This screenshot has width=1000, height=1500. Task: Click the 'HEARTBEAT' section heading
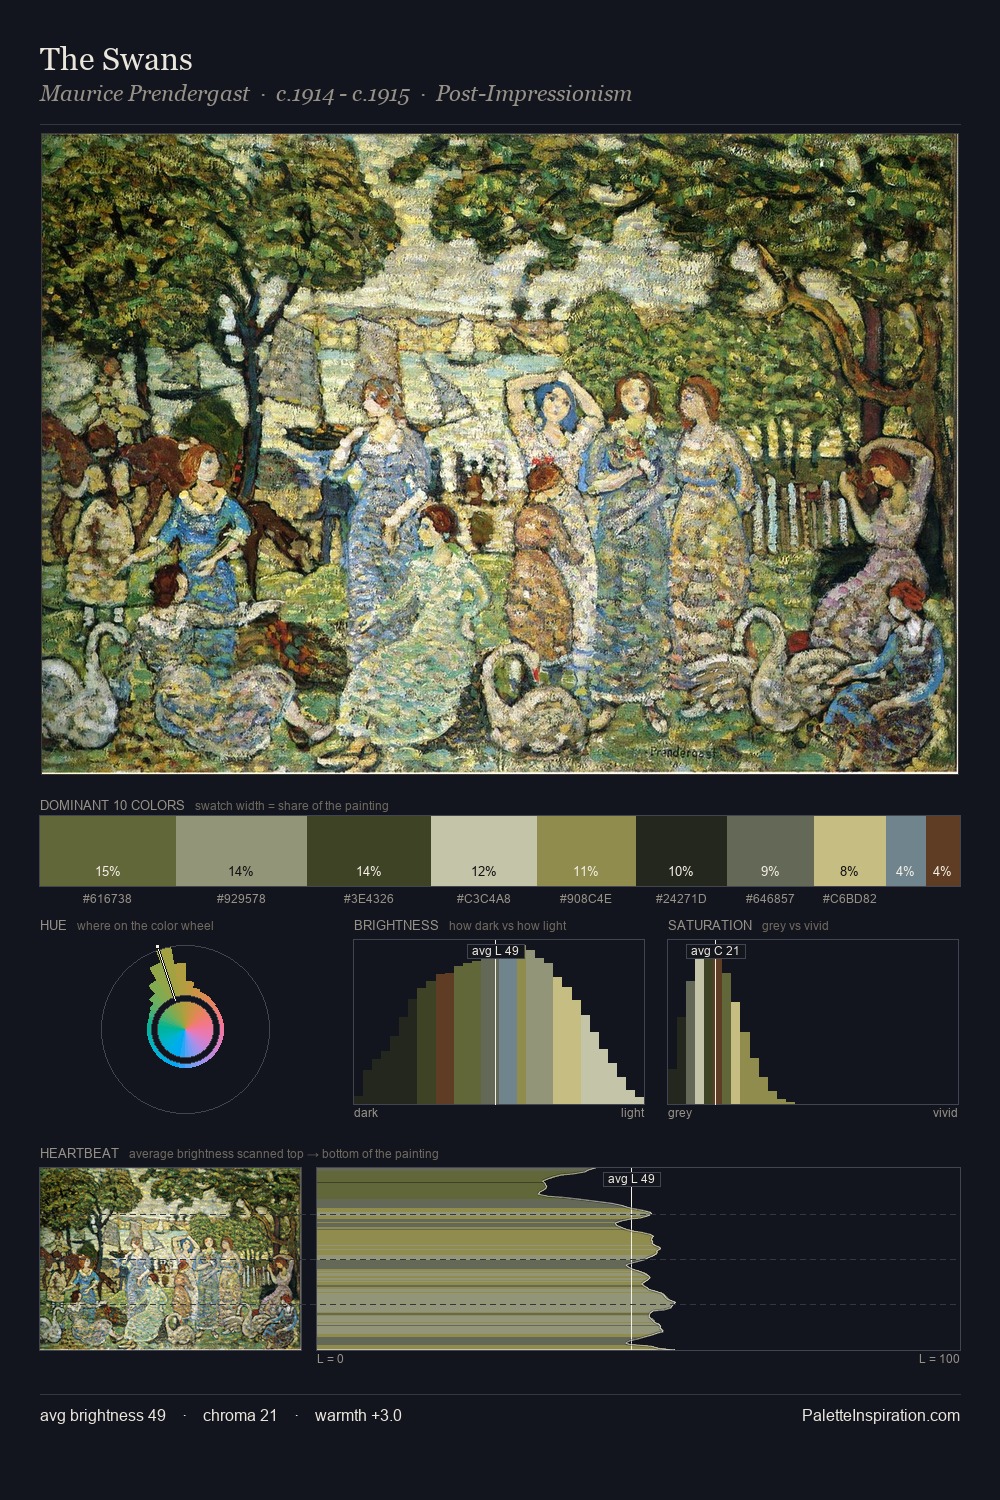(79, 1153)
